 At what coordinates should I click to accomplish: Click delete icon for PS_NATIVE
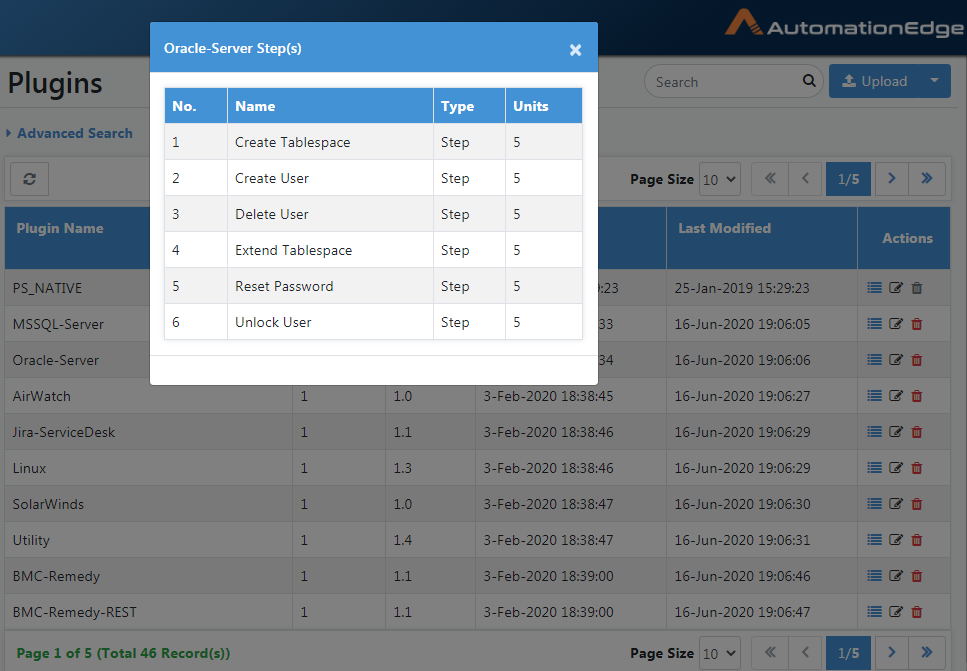point(917,287)
